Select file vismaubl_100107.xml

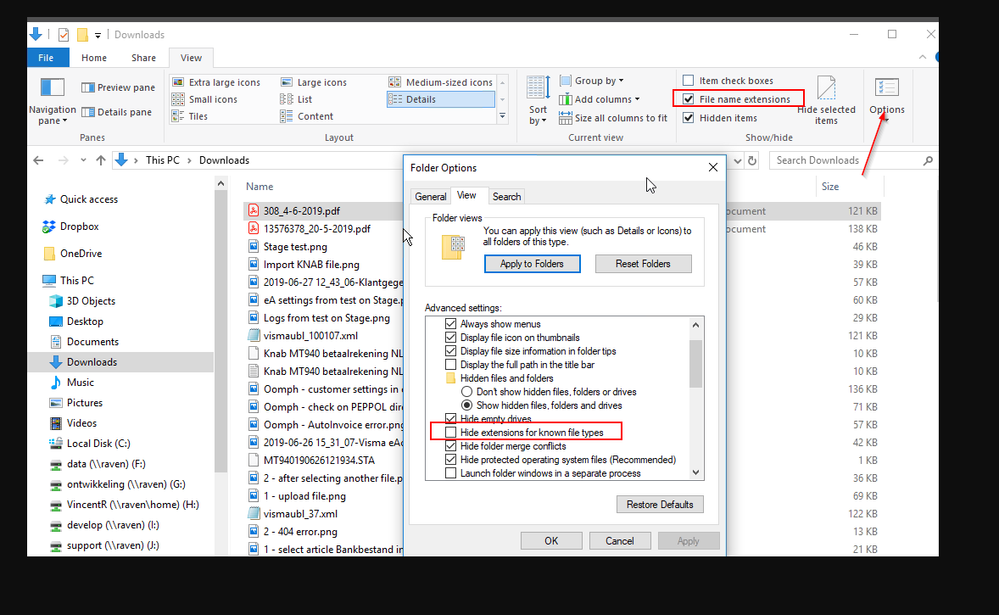pos(310,336)
